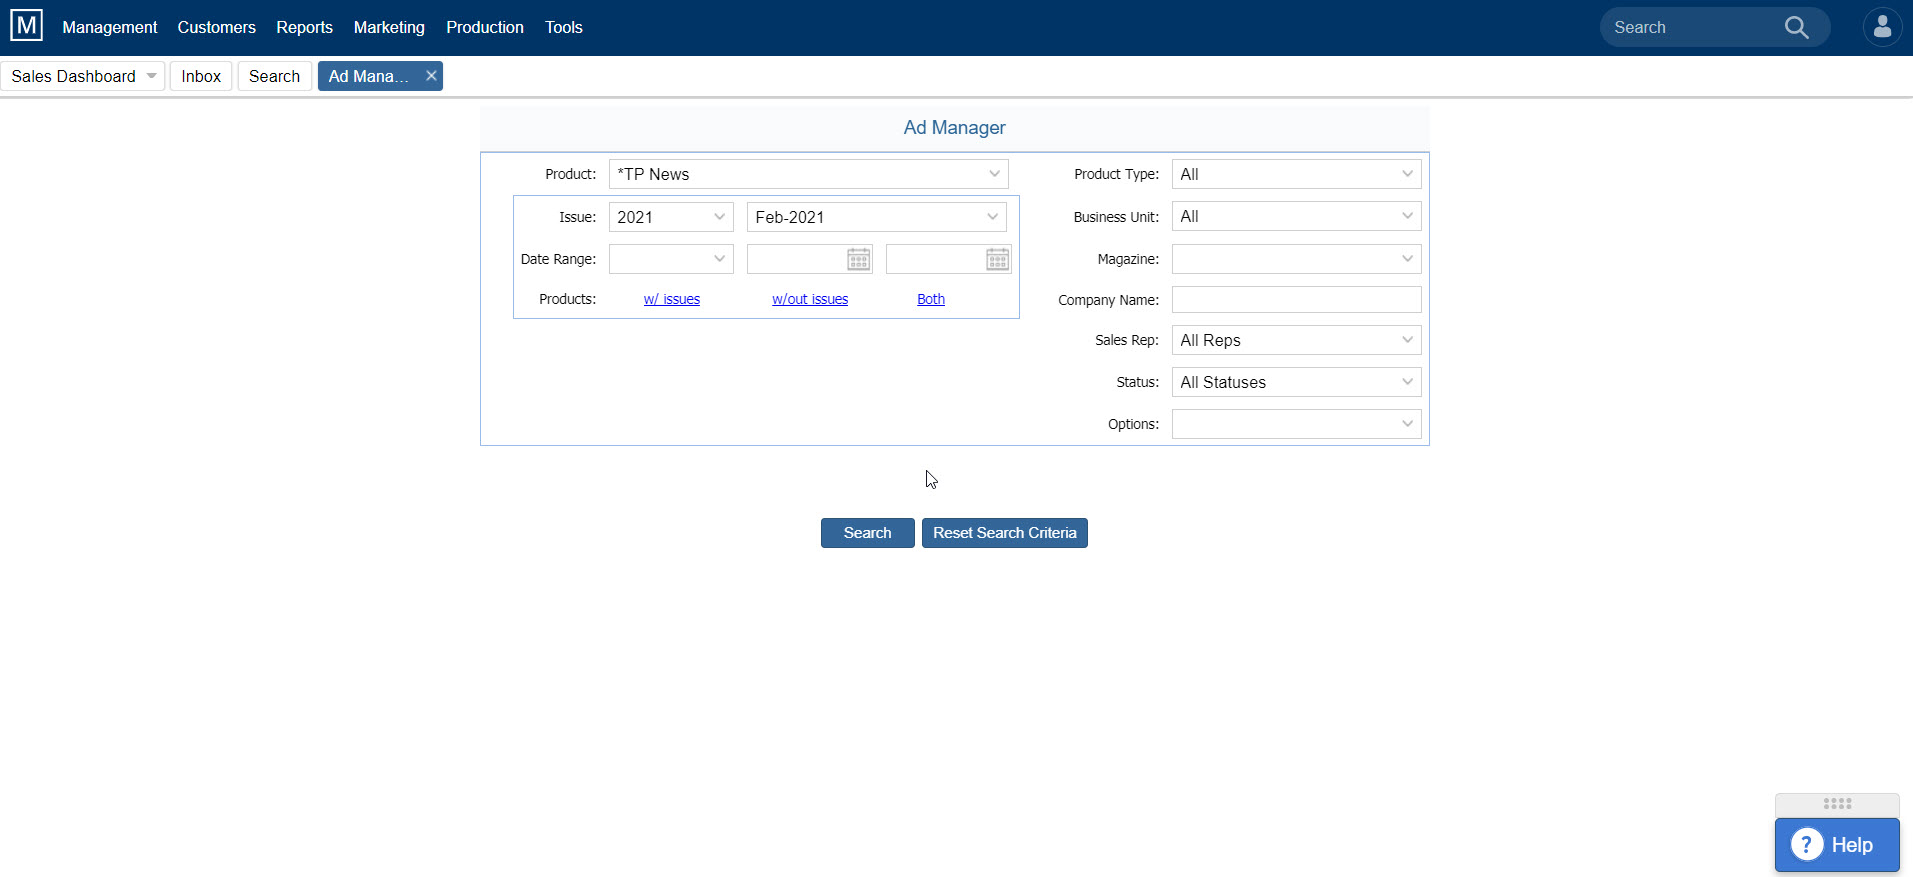Open the Product dropdown showing *TP News
The image size is (1913, 877).
pos(808,174)
